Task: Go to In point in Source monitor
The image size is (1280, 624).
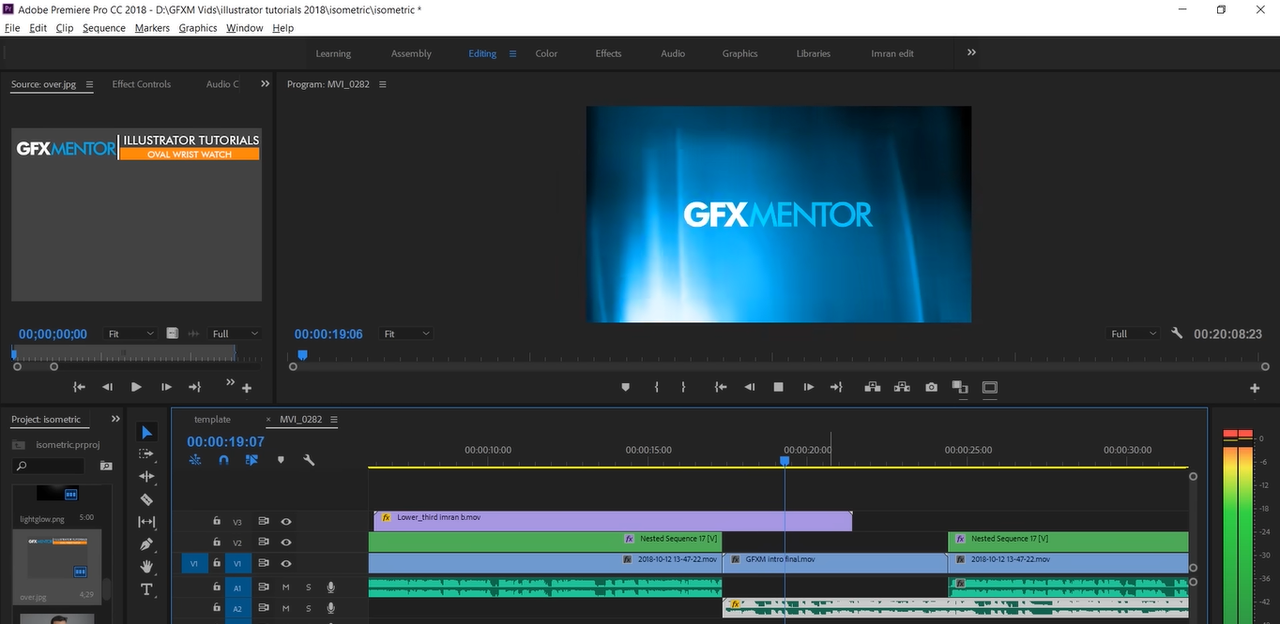Action: click(x=79, y=387)
